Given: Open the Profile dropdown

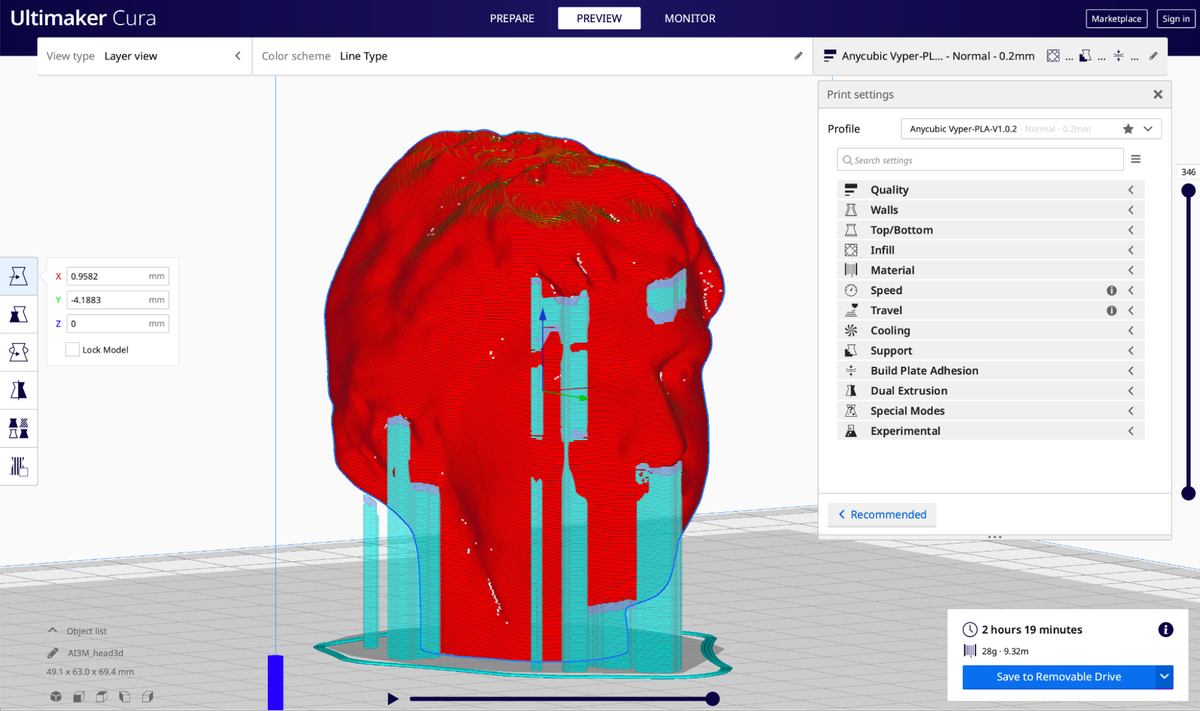Looking at the screenshot, I should (1031, 129).
